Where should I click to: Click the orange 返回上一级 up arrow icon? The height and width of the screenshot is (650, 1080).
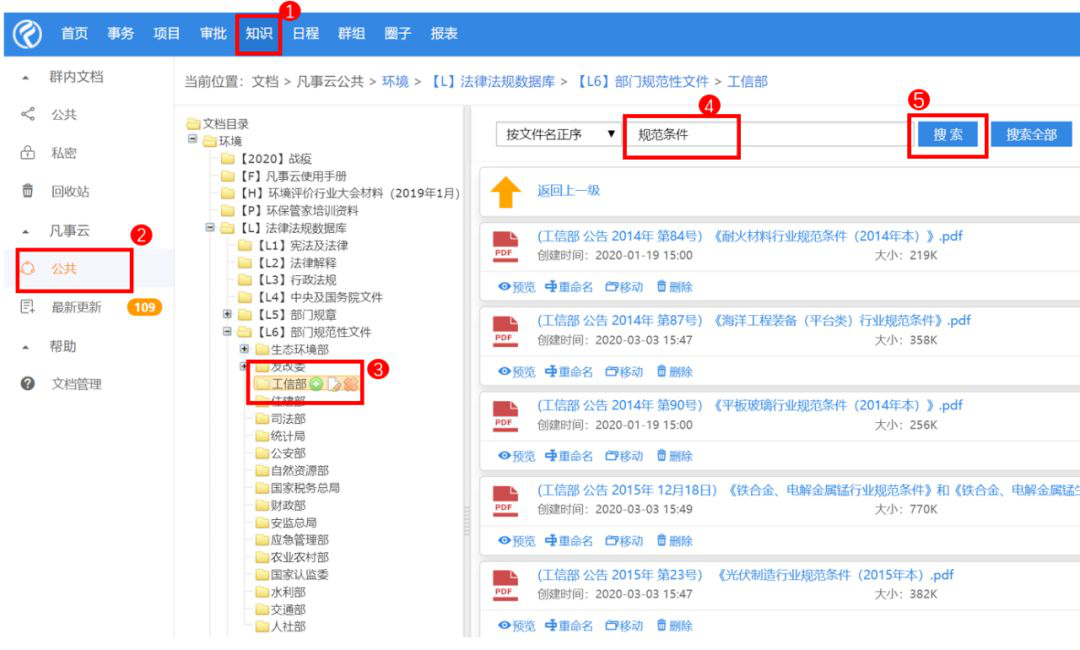(506, 191)
